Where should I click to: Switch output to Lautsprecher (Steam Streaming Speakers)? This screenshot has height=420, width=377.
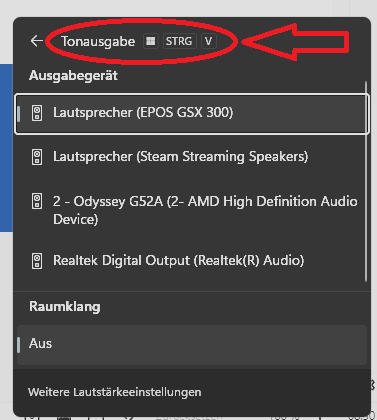coord(192,157)
